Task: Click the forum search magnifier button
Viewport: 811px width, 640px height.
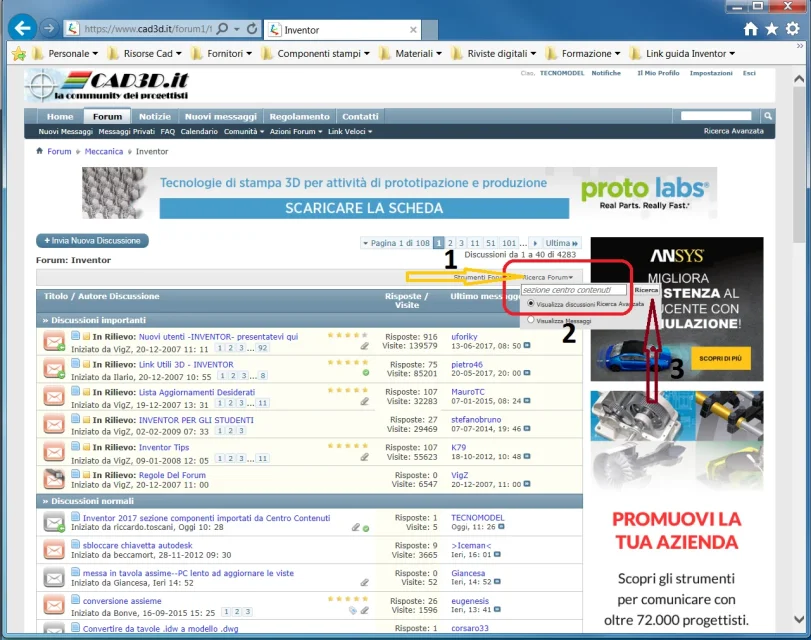Action: [768, 116]
